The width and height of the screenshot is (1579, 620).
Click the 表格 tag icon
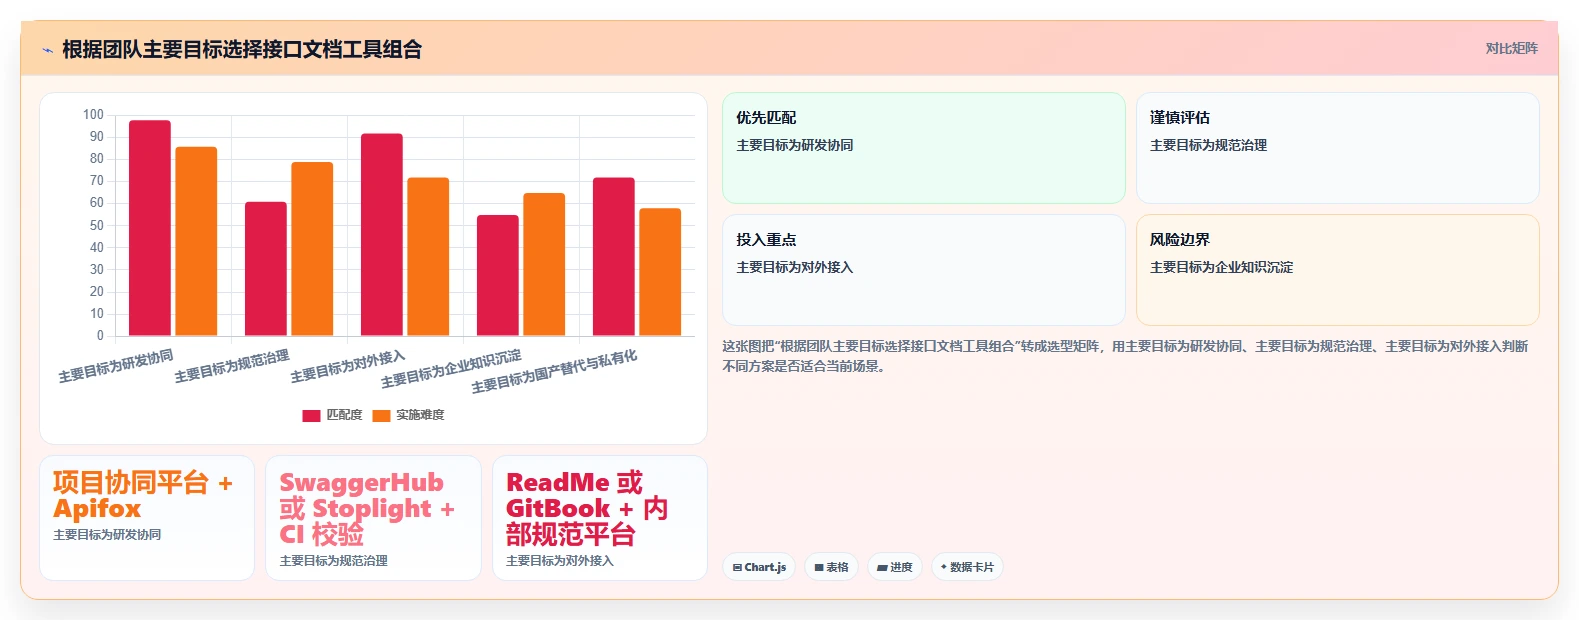(818, 567)
